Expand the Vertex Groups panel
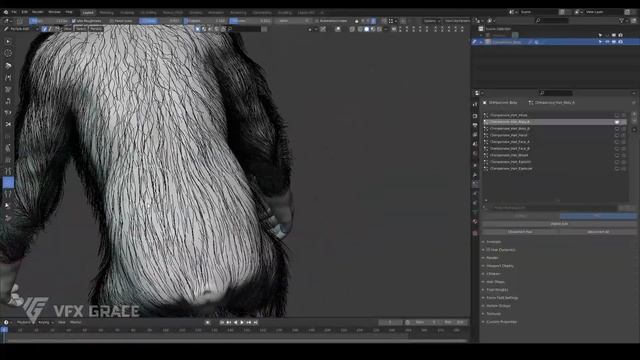Screen dimensions: 640x360 pos(498,306)
